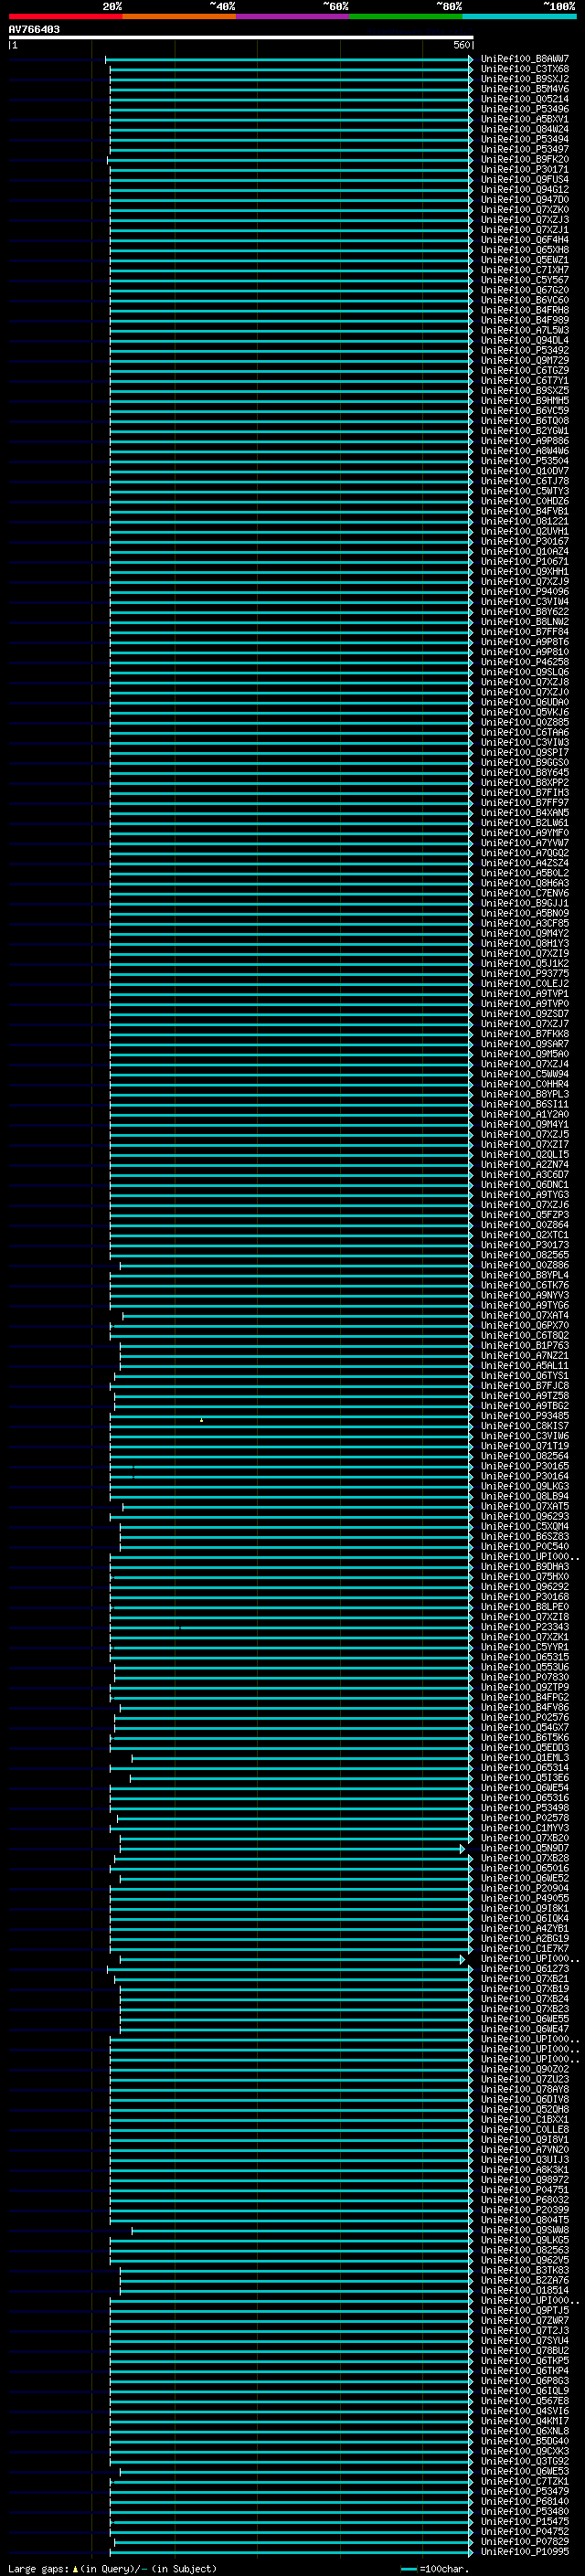585x2576 pixels.
Task: Select label UniRef100_P30171
Action: 525,170
